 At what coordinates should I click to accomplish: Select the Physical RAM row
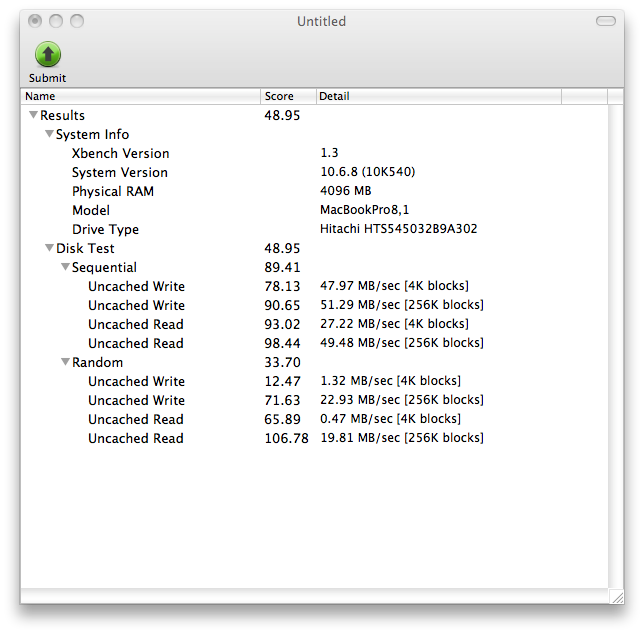point(314,191)
